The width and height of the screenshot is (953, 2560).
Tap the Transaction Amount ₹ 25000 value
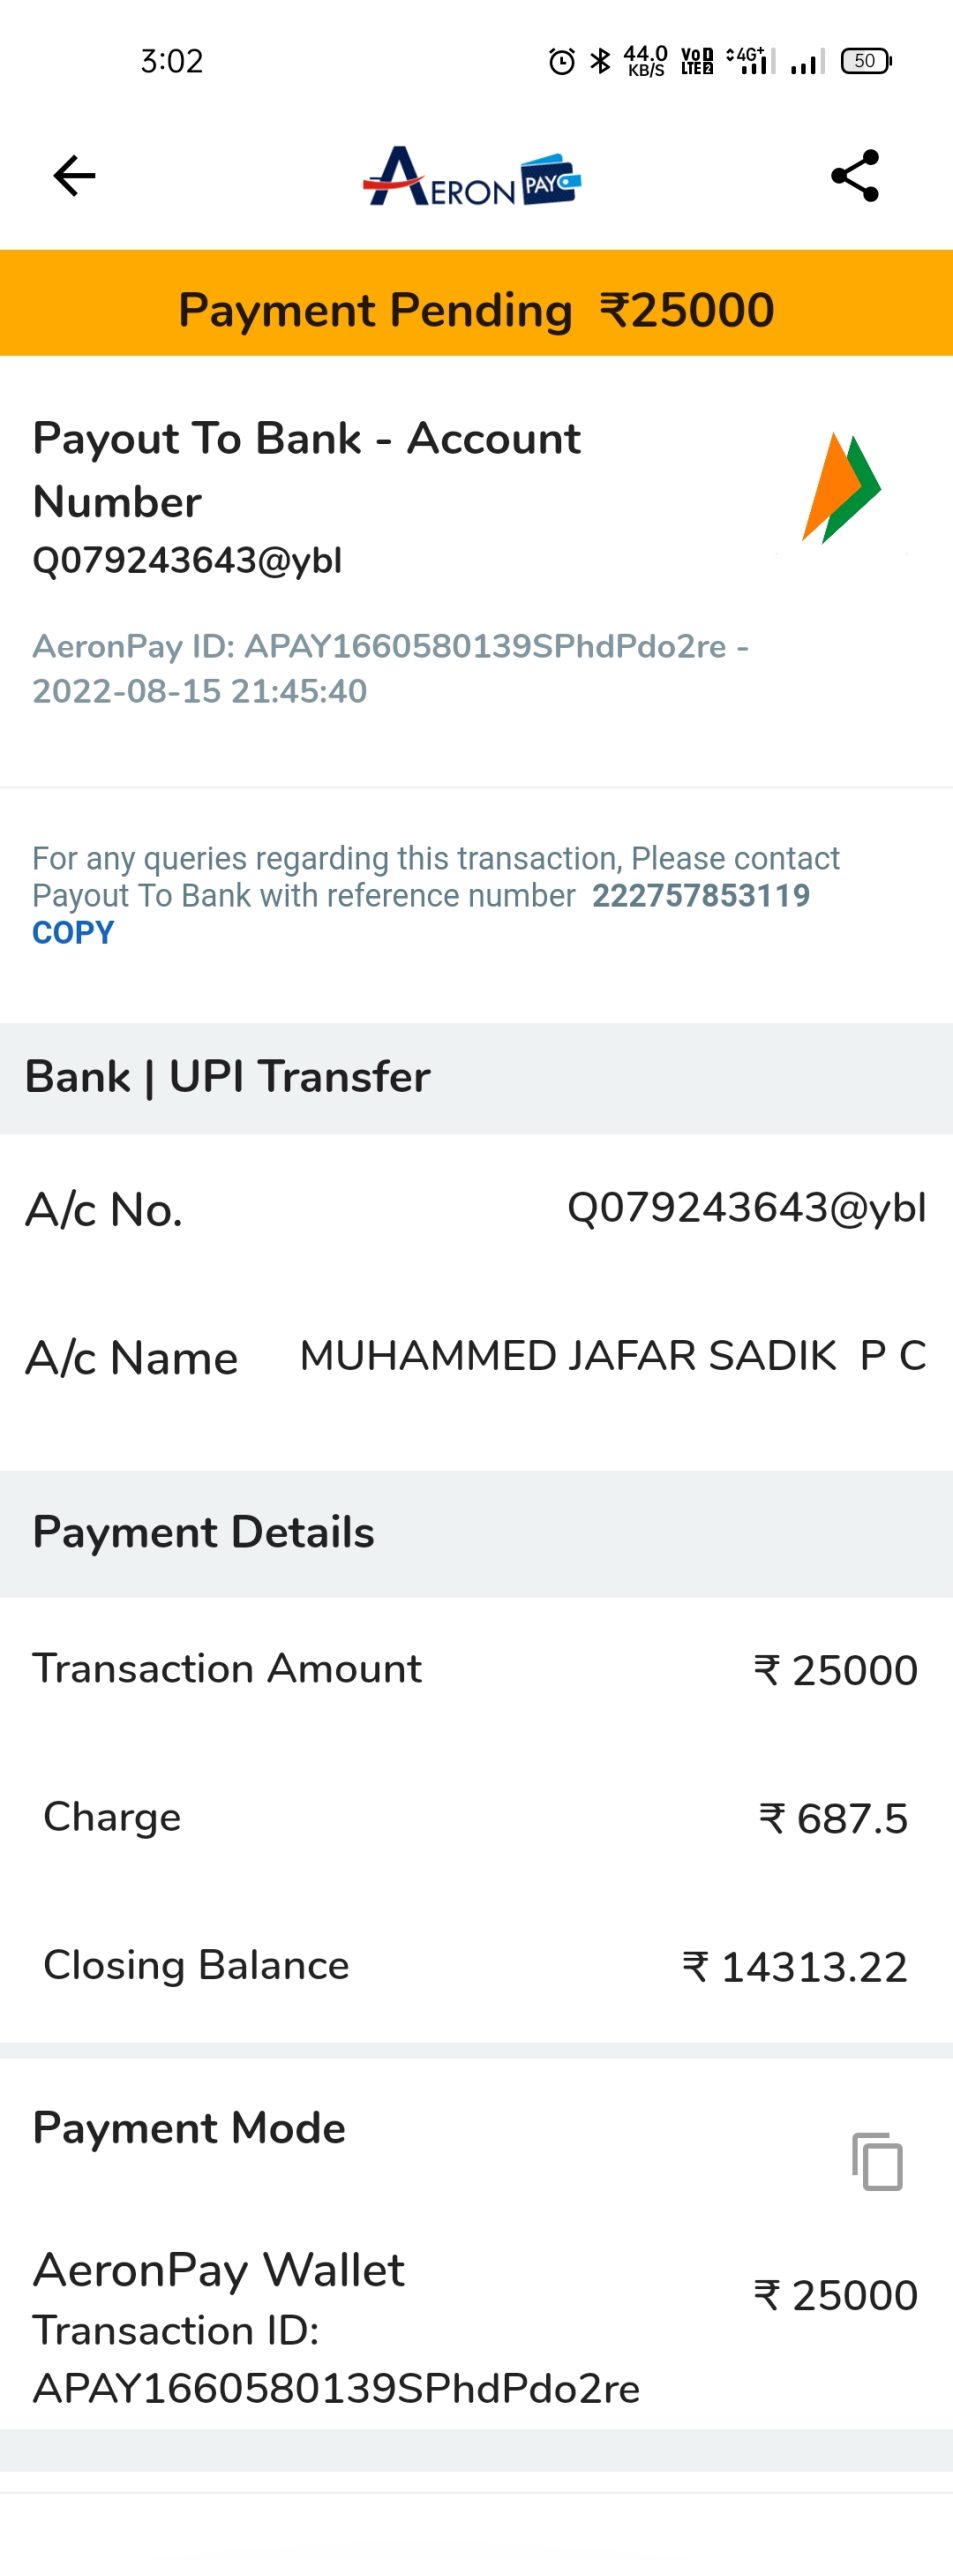(835, 1670)
